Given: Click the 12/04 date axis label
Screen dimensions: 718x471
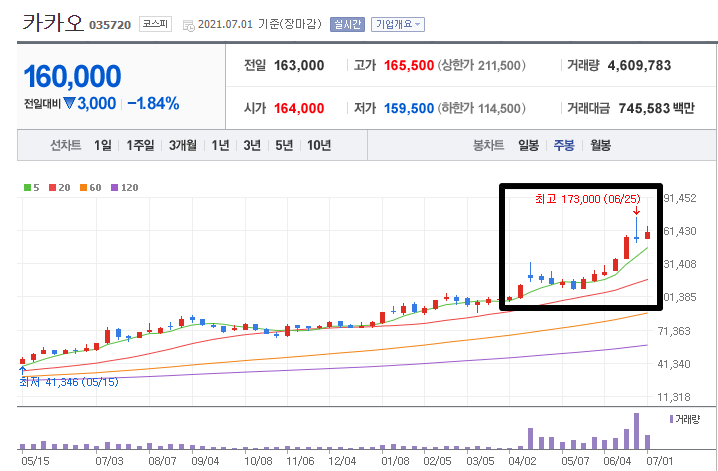Looking at the screenshot, I should 342,460.
